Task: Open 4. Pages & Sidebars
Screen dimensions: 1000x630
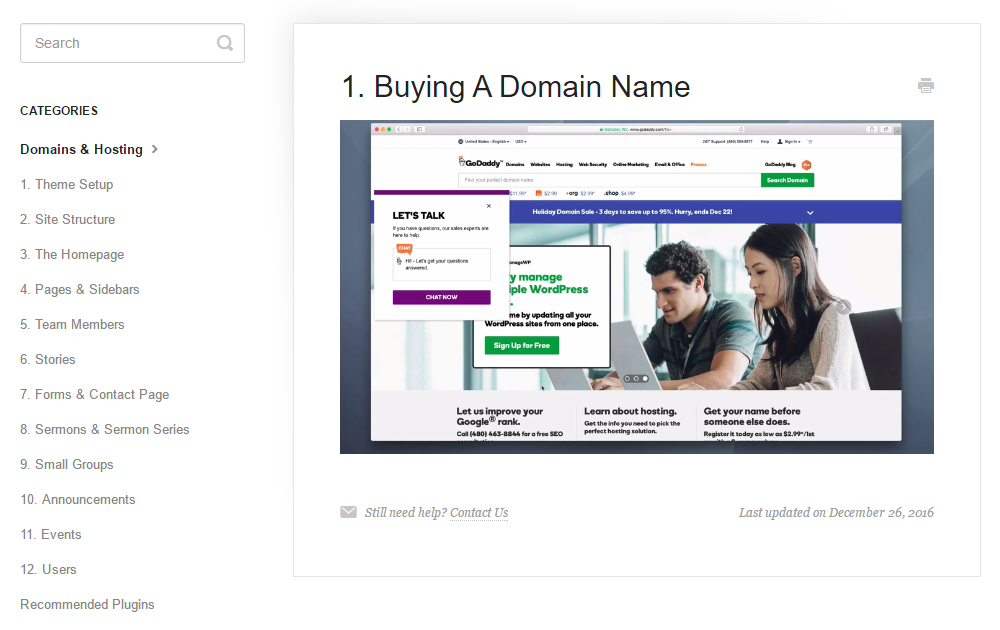Action: (80, 289)
